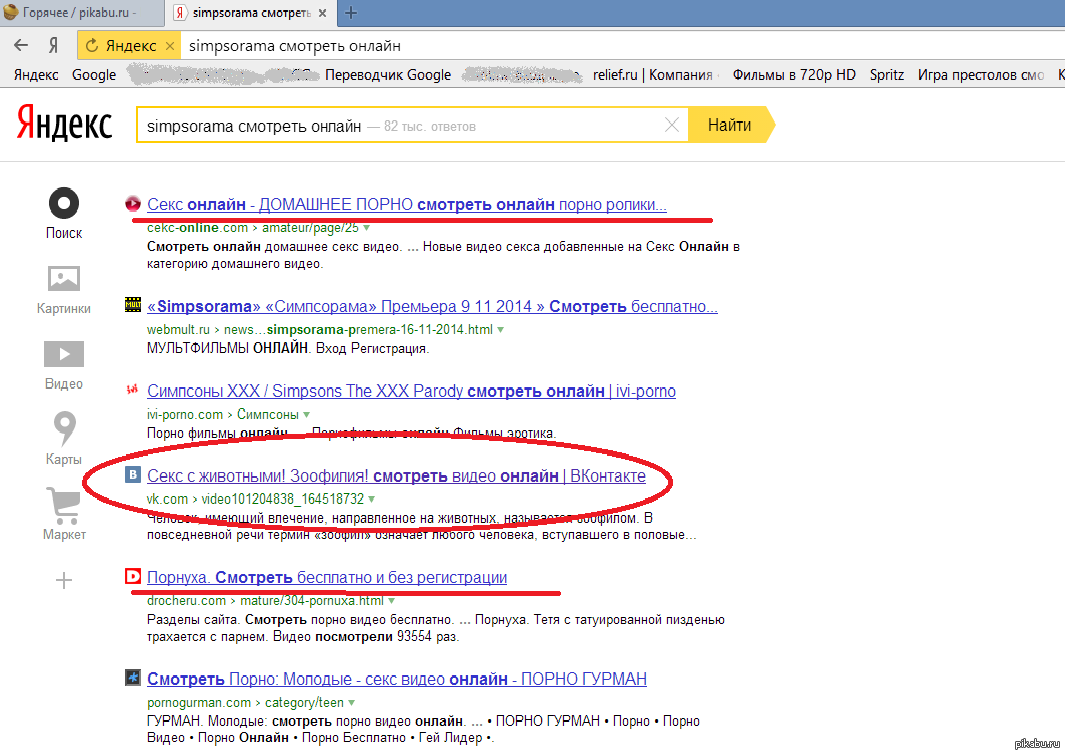Open a new tab with plus button
Viewport: 1065px width, 755px height.
pos(351,13)
